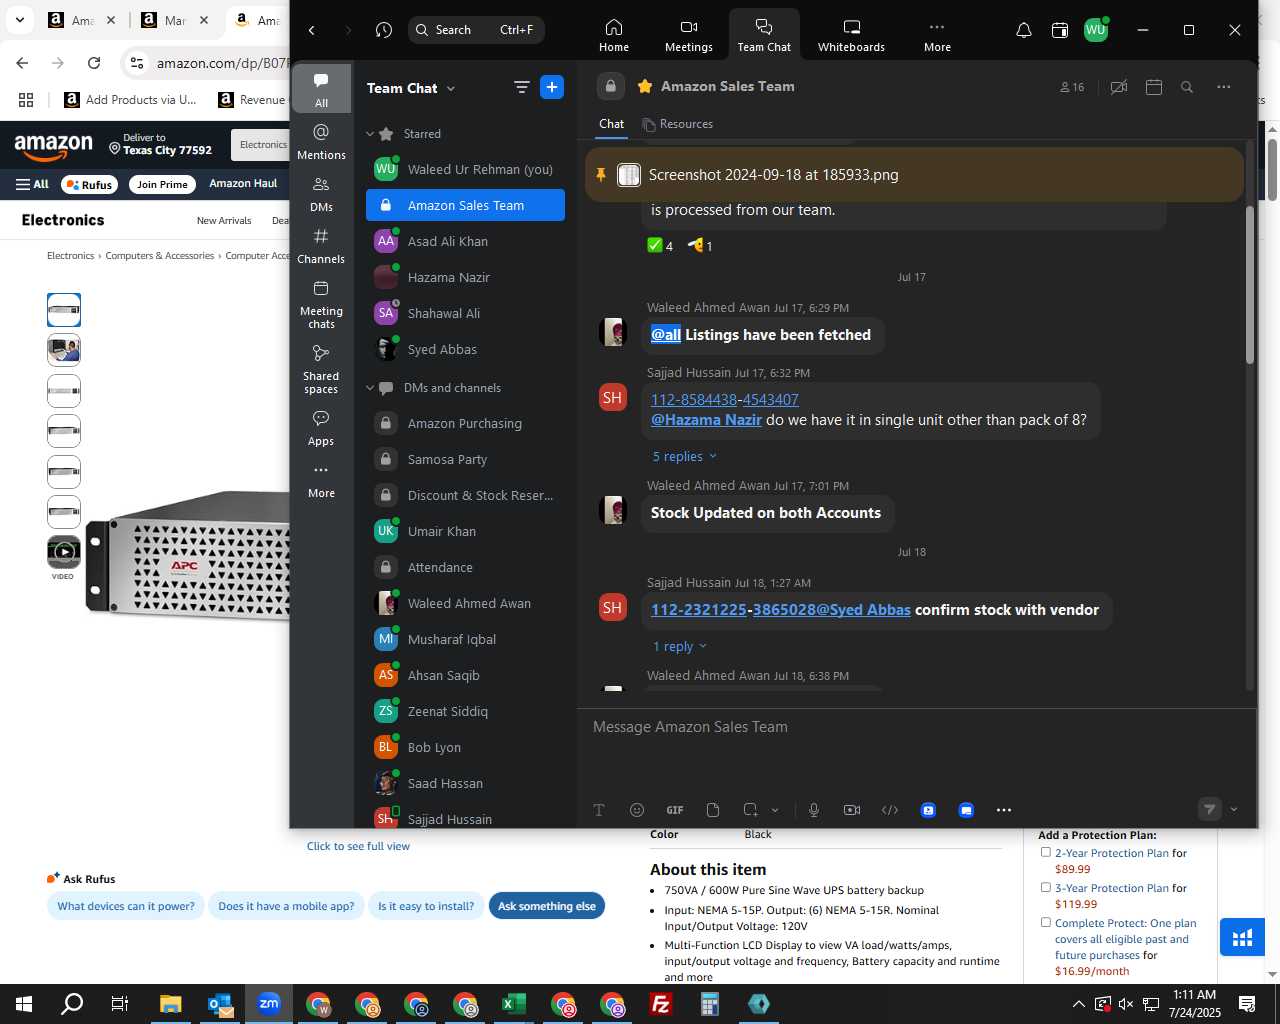The image size is (1280, 1024).
Task: Open Apps in the sidebar
Action: (321, 428)
